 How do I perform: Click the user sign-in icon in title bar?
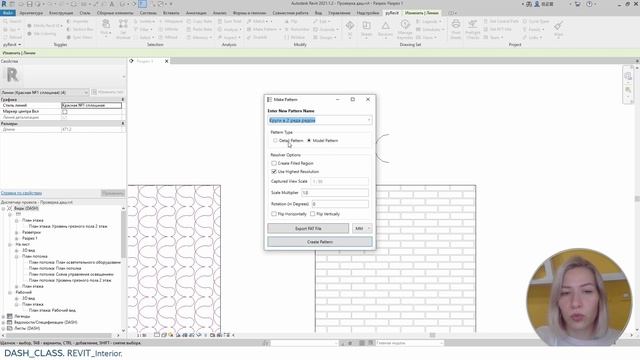click(x=537, y=4)
